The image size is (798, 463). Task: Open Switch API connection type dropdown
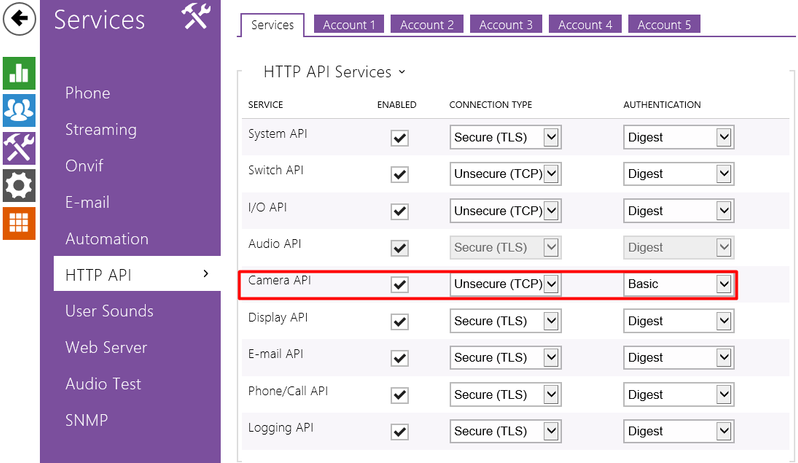(x=504, y=174)
